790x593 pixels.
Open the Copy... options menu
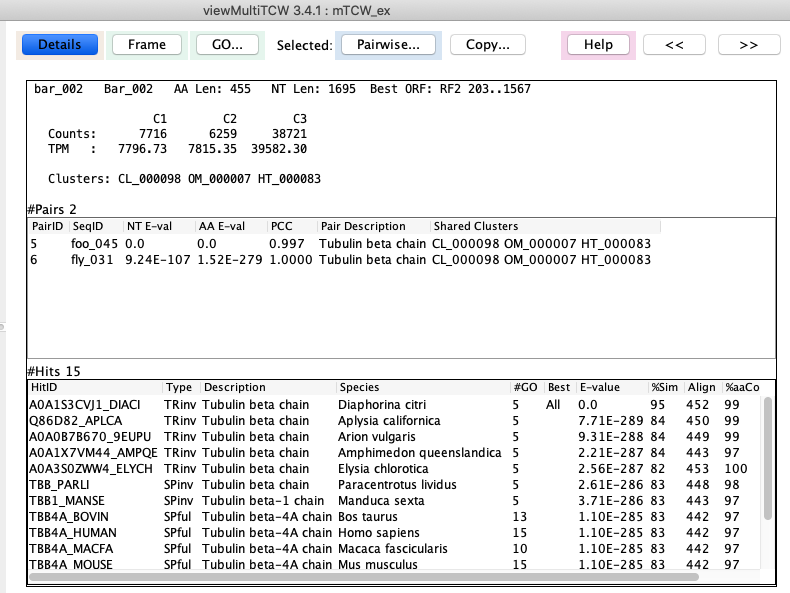tap(487, 45)
